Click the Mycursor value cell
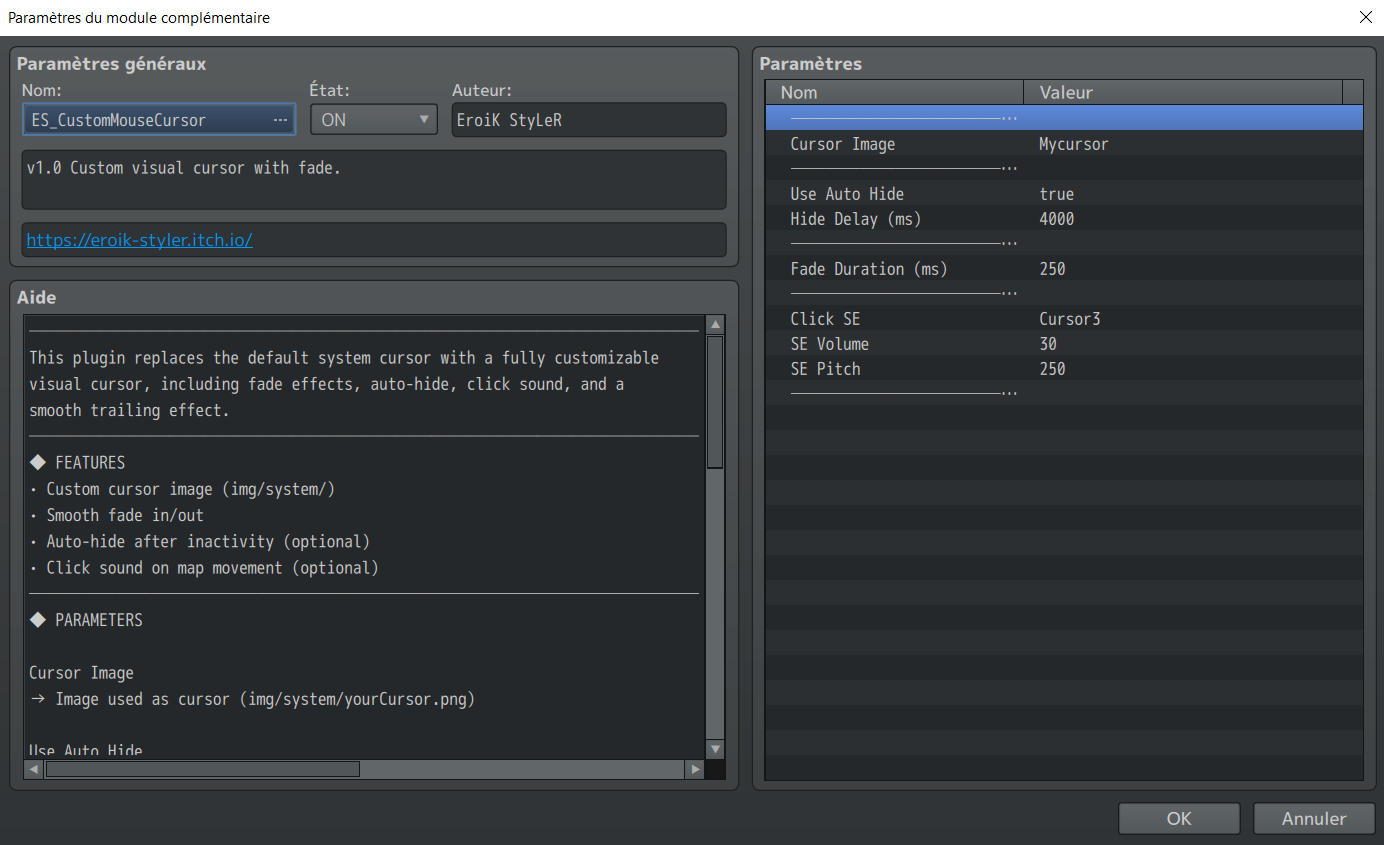The image size is (1384, 845). point(1074,144)
